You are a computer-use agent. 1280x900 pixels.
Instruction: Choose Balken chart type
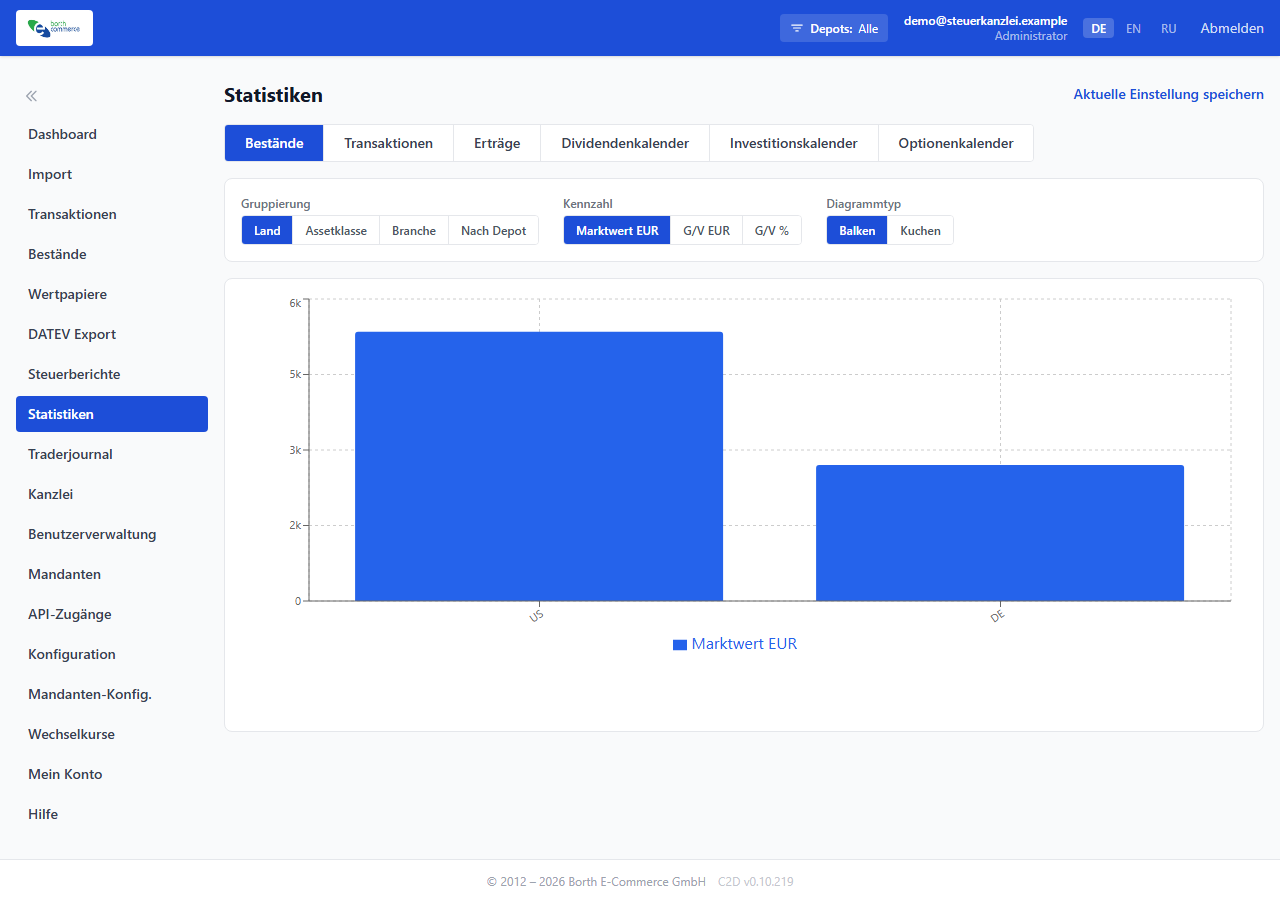tap(857, 230)
